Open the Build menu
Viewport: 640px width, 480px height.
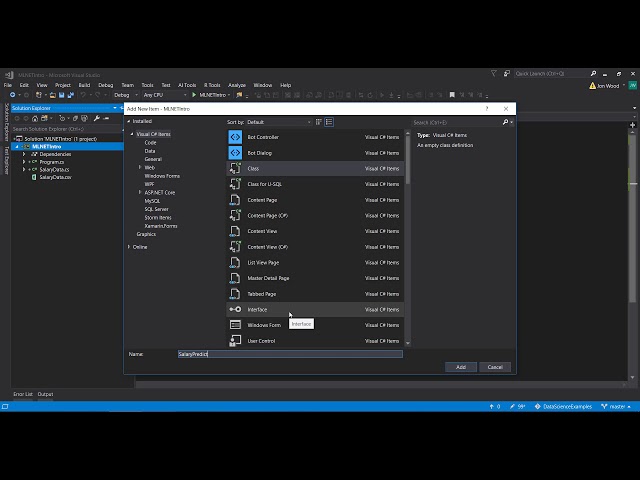tap(84, 85)
